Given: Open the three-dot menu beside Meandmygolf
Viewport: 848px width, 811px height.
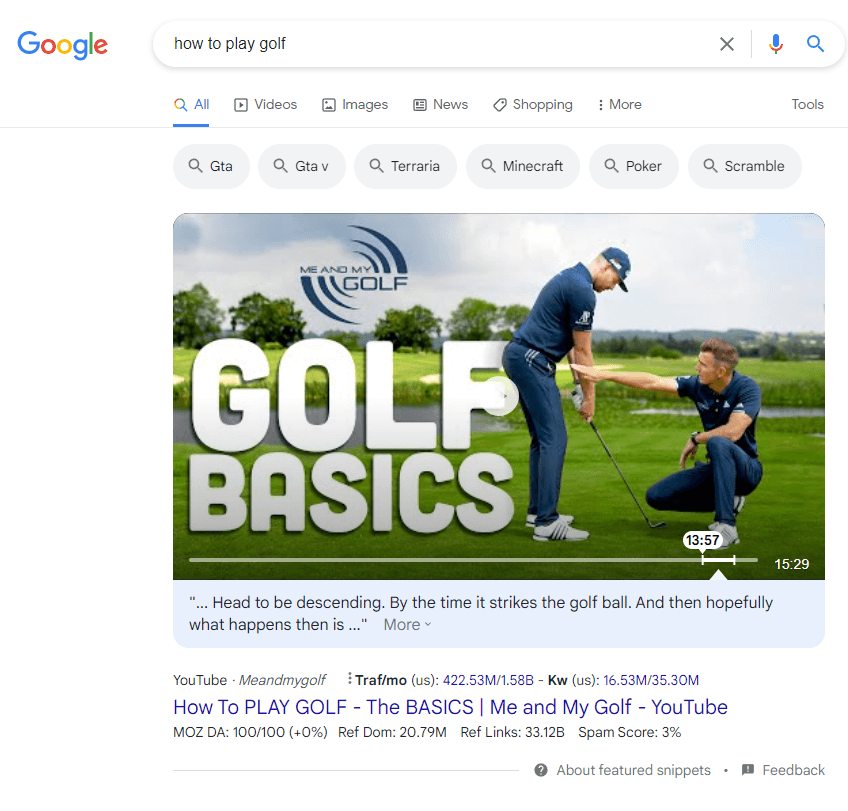Looking at the screenshot, I should click(349, 678).
